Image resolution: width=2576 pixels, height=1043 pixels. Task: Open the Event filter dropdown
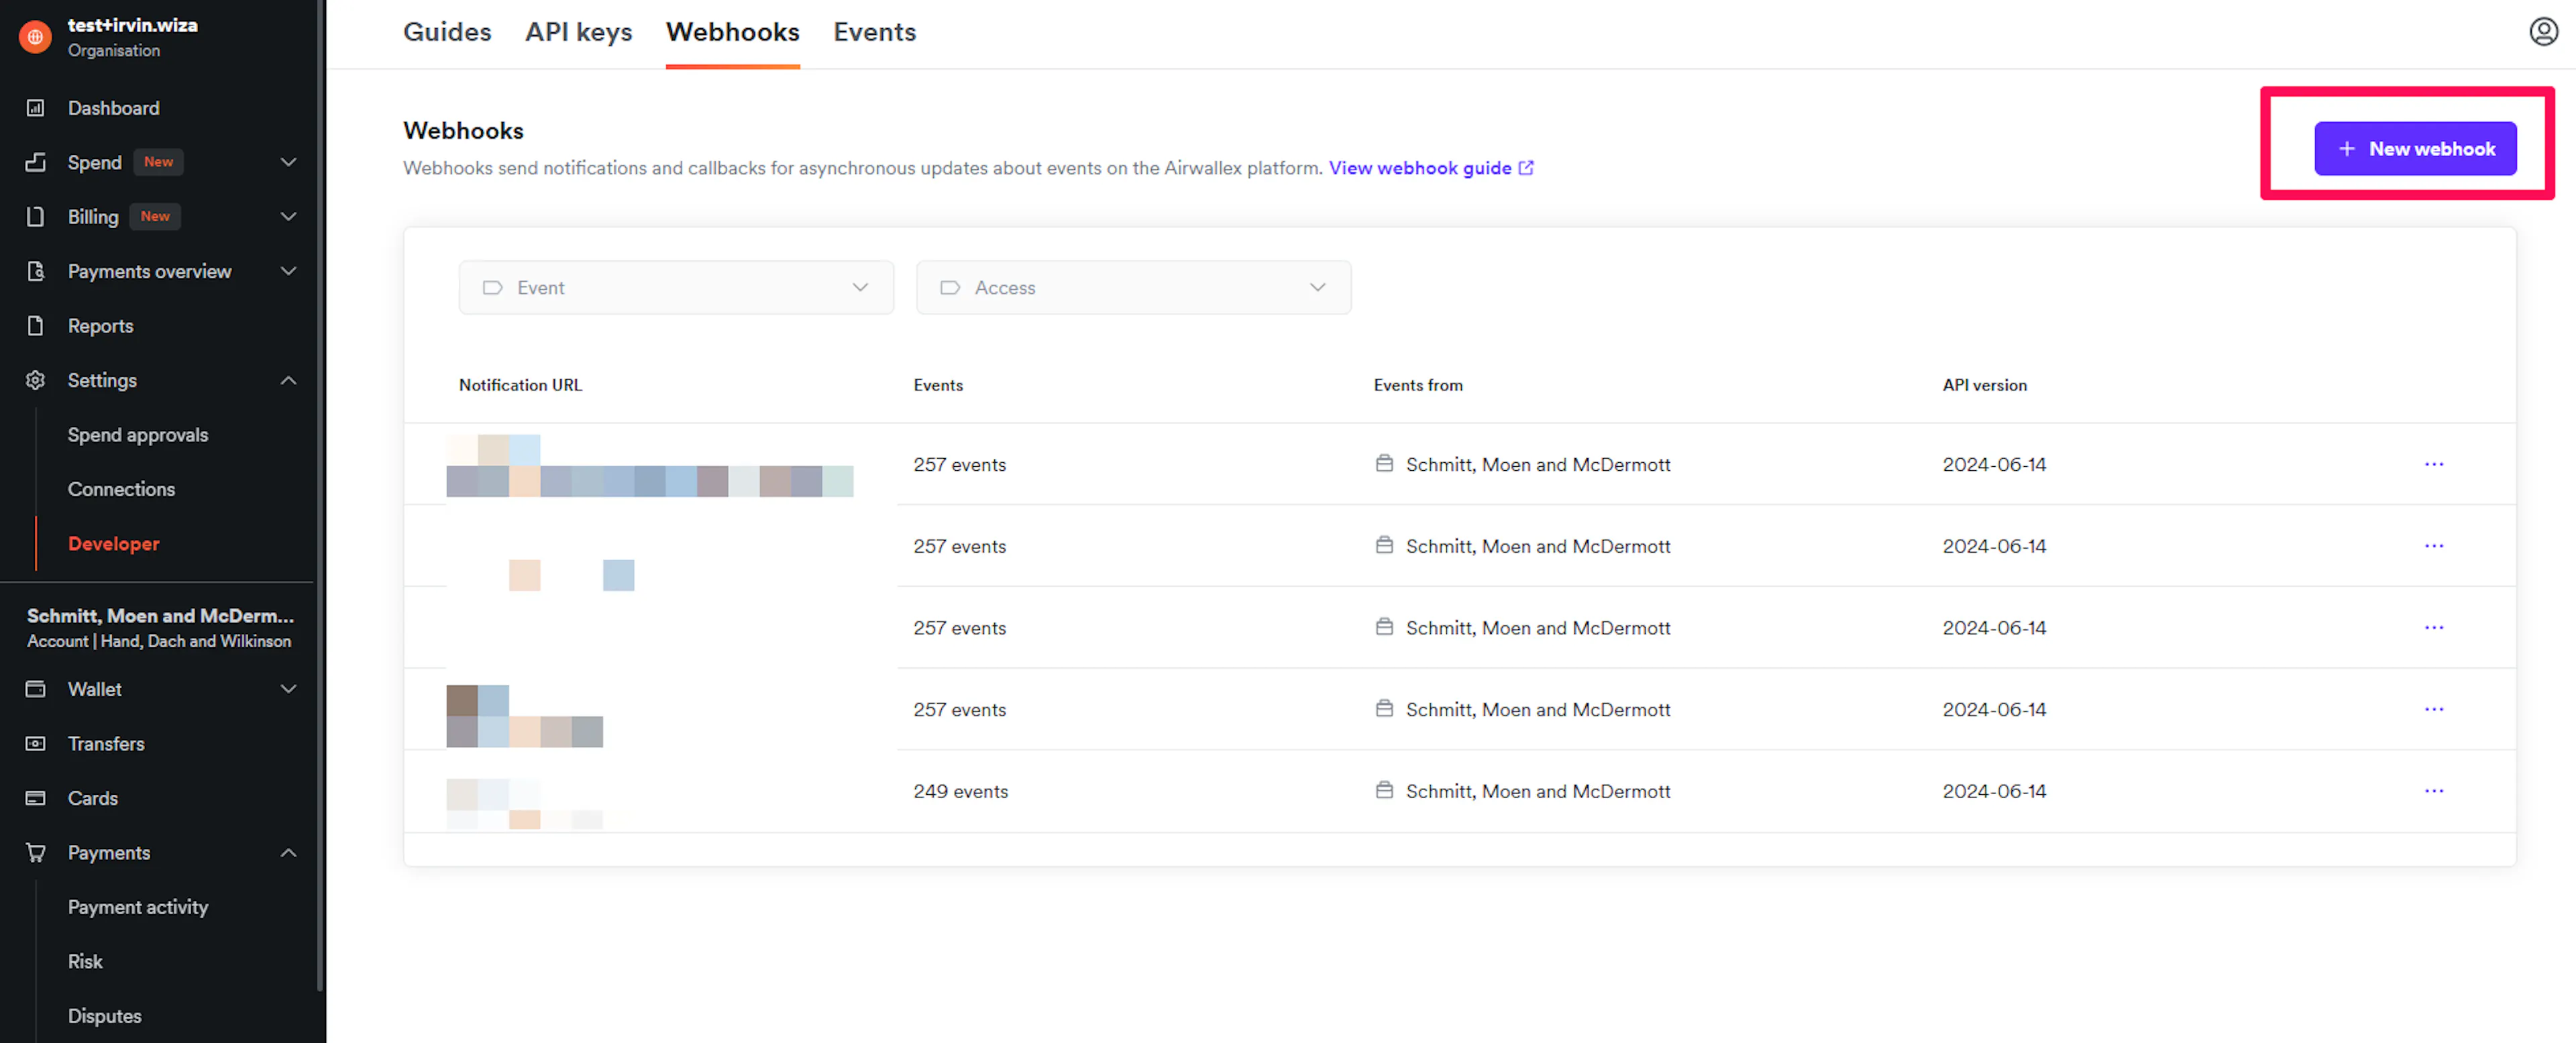pyautogui.click(x=676, y=288)
